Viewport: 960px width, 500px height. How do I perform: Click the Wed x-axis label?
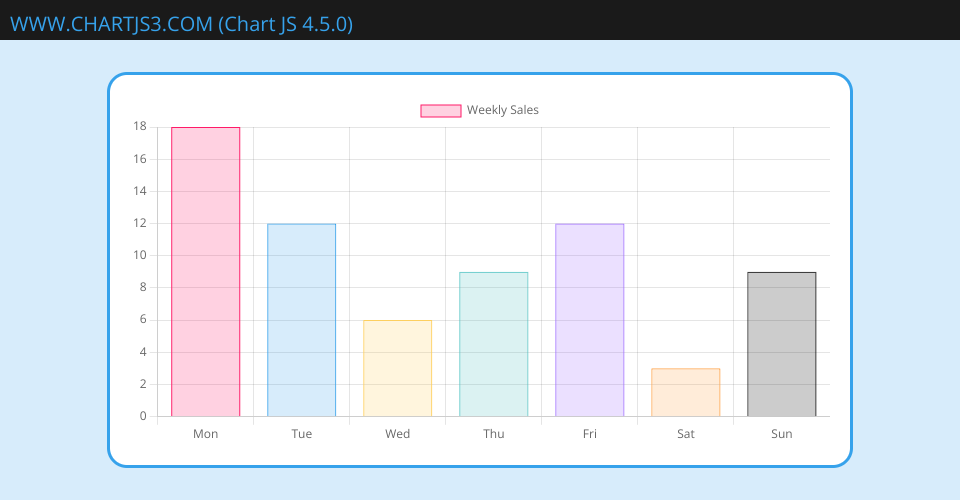click(x=397, y=434)
